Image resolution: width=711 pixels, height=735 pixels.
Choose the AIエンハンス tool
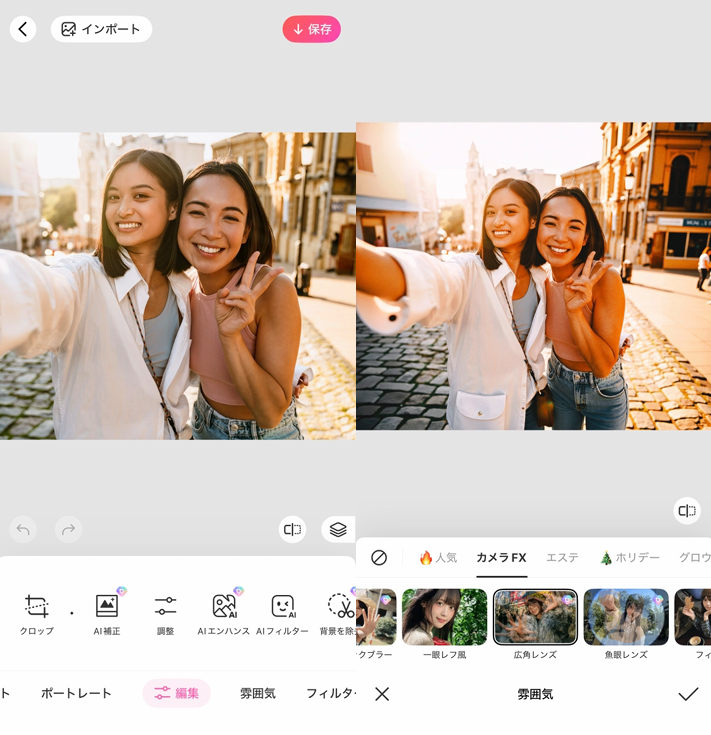click(224, 615)
